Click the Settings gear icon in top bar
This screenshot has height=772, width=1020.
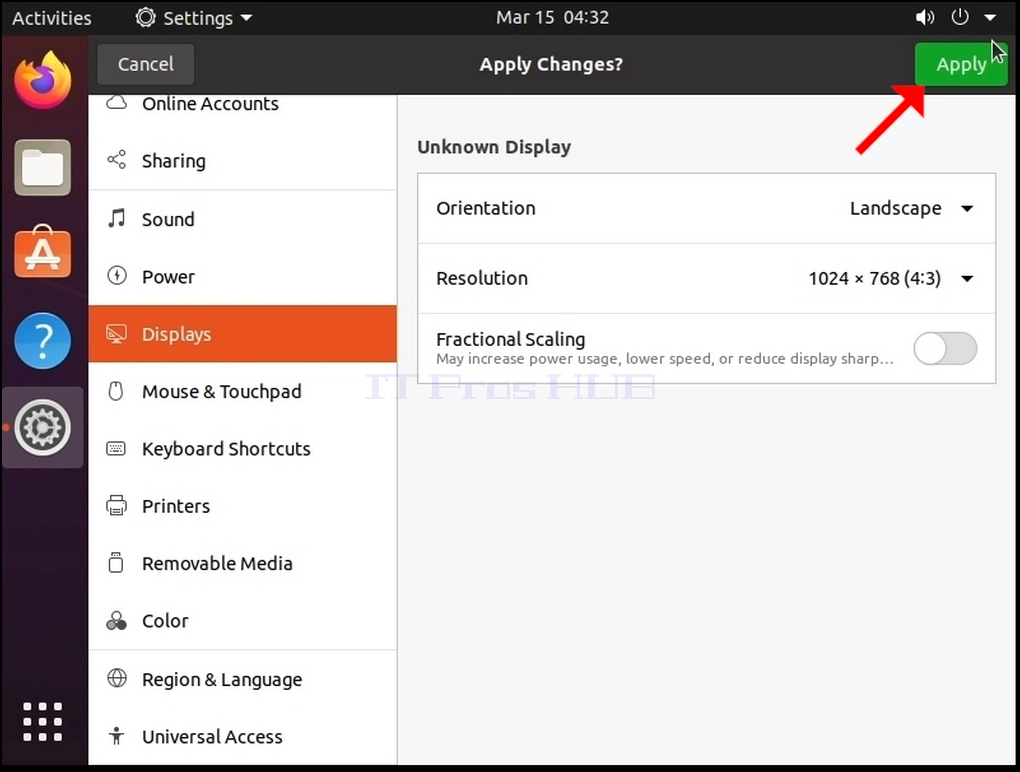(x=145, y=18)
